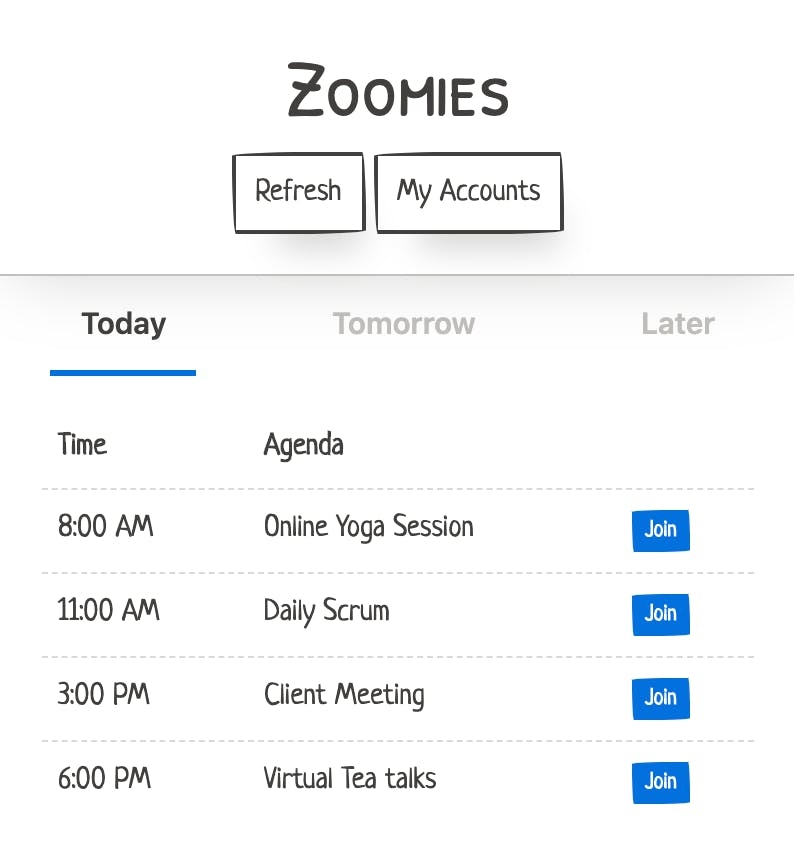The width and height of the screenshot is (794, 862).
Task: Select the Agenda column header
Action: click(x=304, y=445)
